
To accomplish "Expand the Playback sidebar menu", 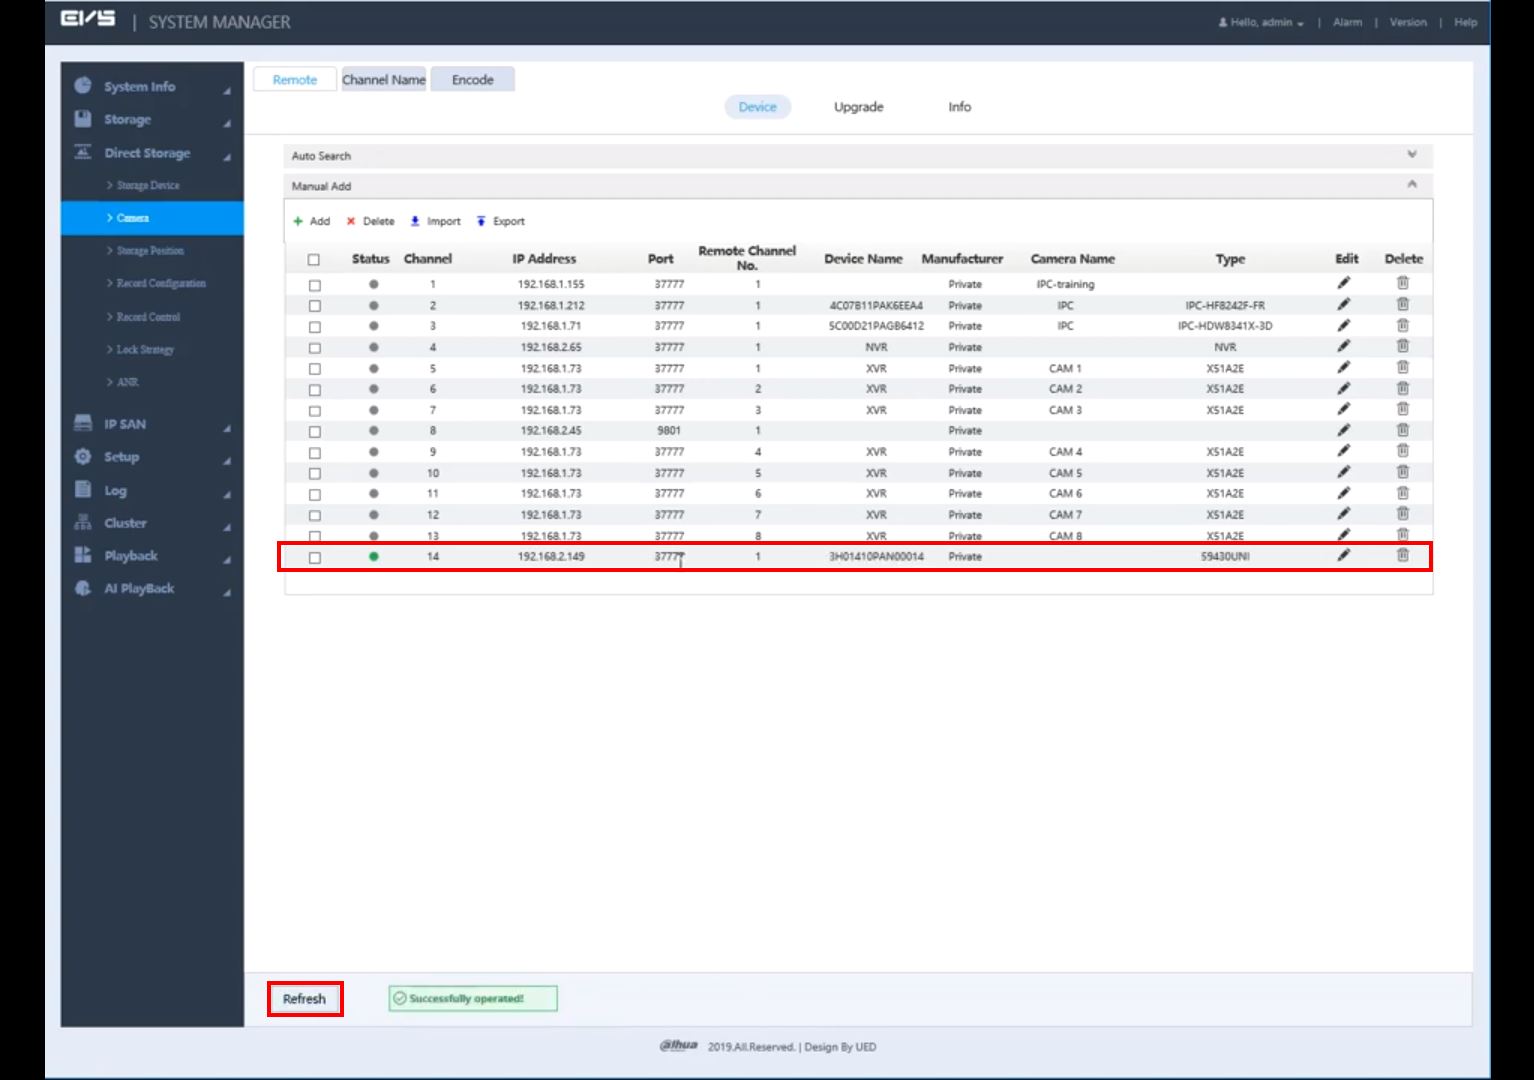I will point(131,556).
